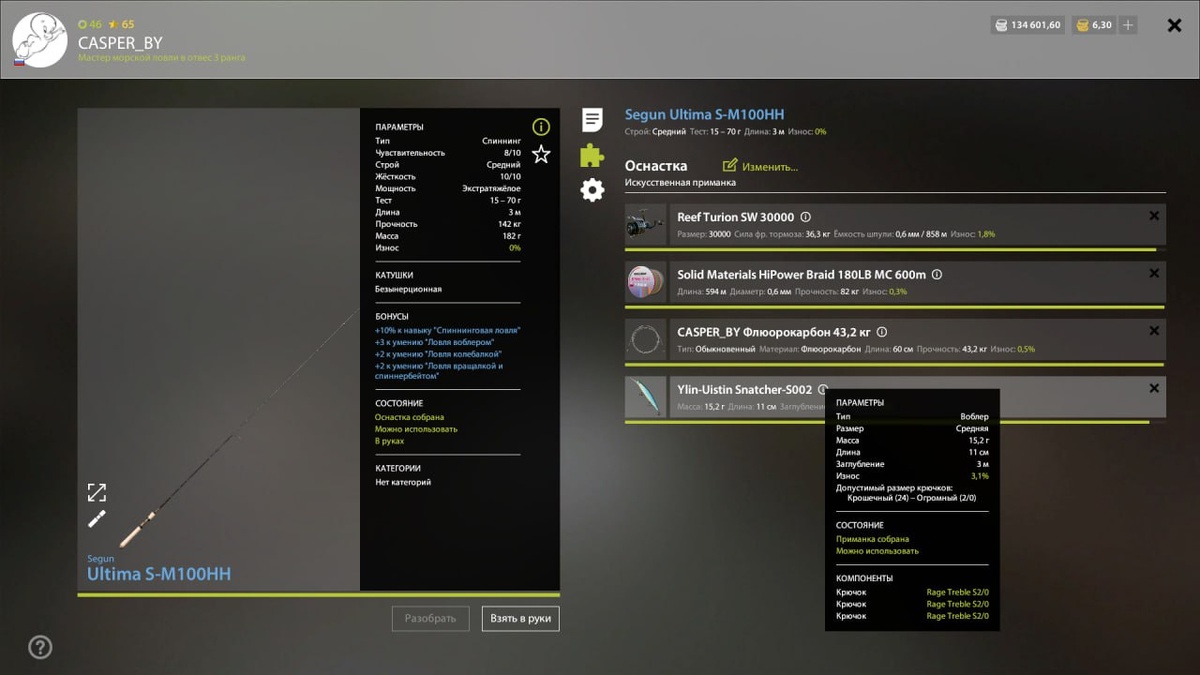Screen dimensions: 1200x675
Task: Click the Экстратяжёлое power value
Action: pyautogui.click(x=491, y=188)
